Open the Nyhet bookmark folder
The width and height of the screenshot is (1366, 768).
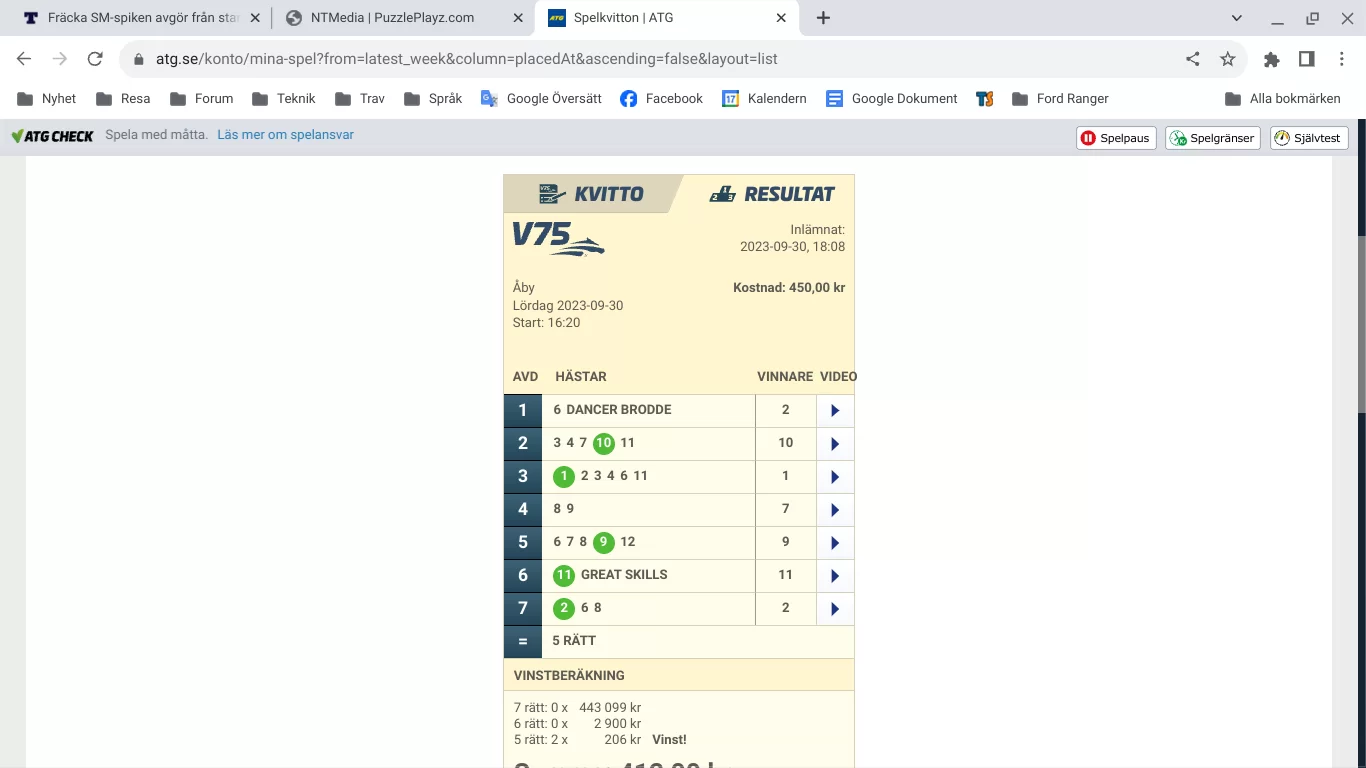[x=47, y=99]
